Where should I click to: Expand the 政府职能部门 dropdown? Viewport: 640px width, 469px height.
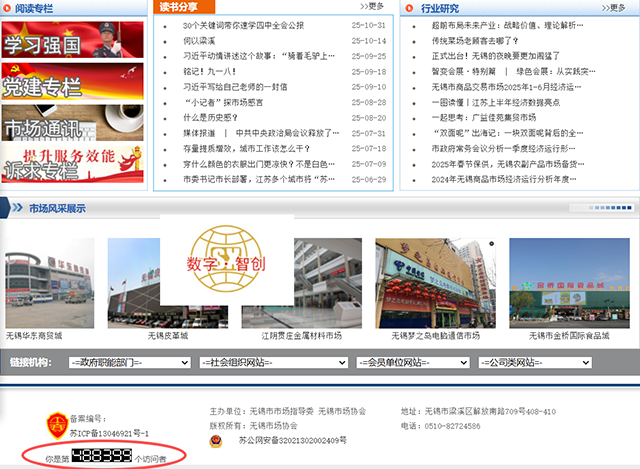pyautogui.click(x=128, y=362)
